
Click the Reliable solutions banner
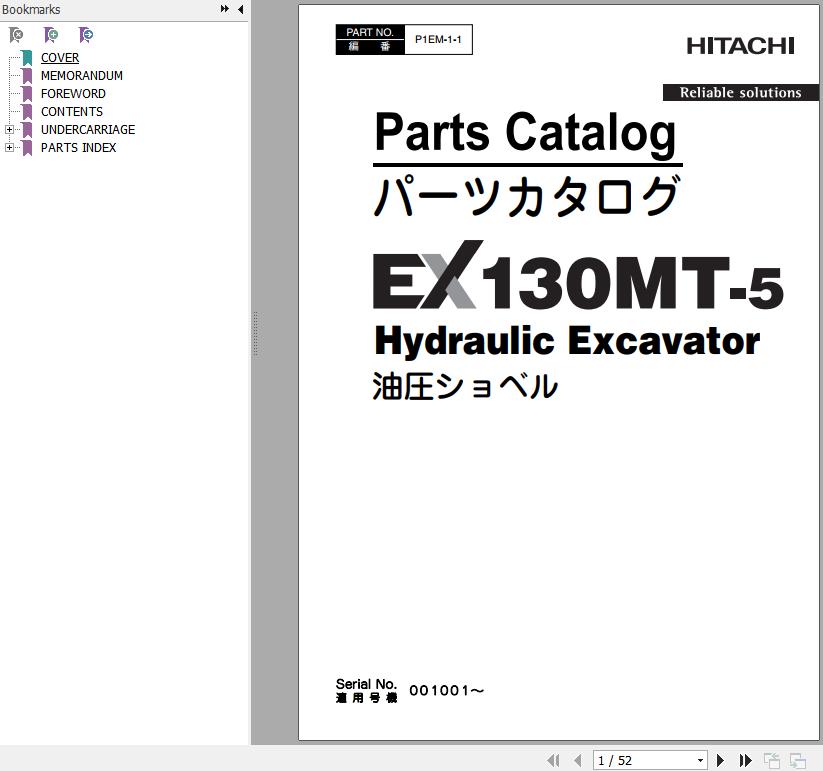pos(740,92)
